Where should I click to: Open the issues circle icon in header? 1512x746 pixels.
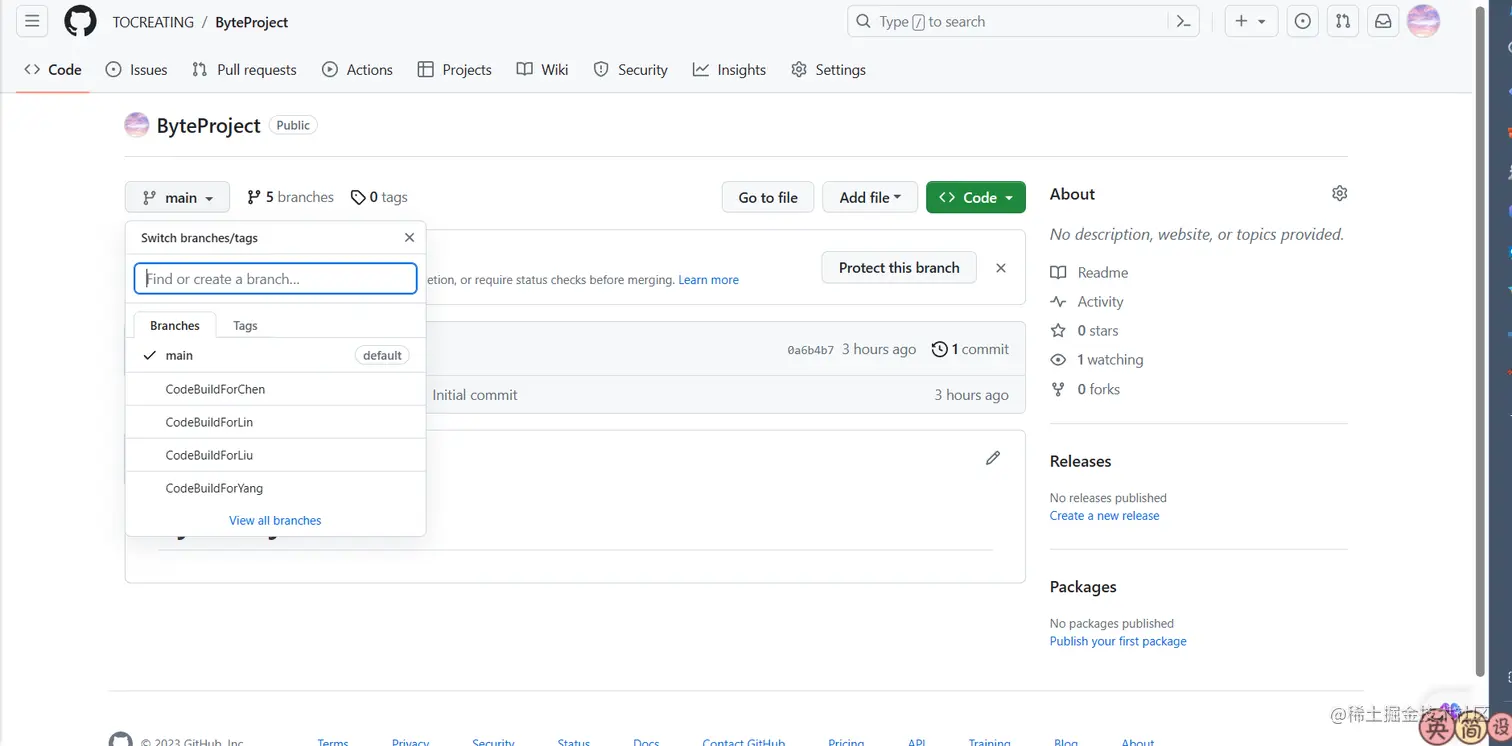coord(1302,21)
